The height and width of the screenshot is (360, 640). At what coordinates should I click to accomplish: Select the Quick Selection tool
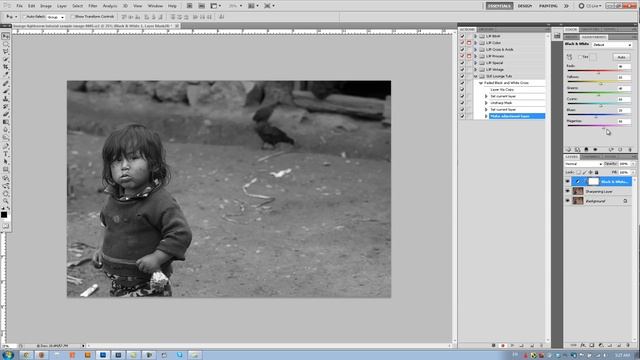[5, 60]
